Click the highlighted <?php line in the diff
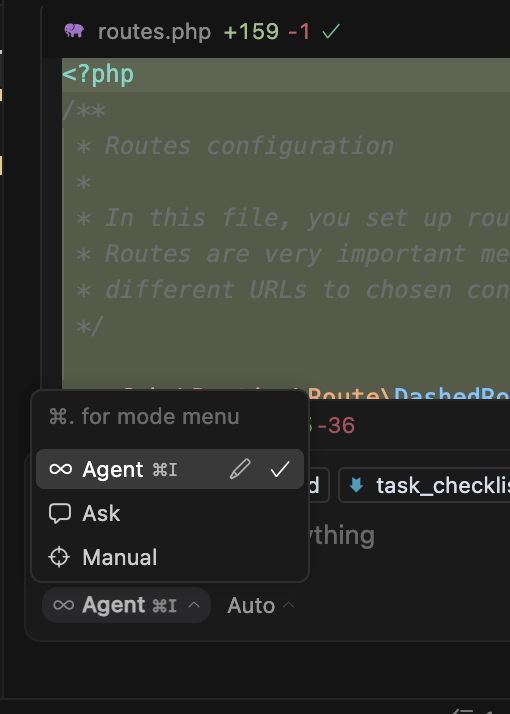This screenshot has height=714, width=510. tap(286, 75)
